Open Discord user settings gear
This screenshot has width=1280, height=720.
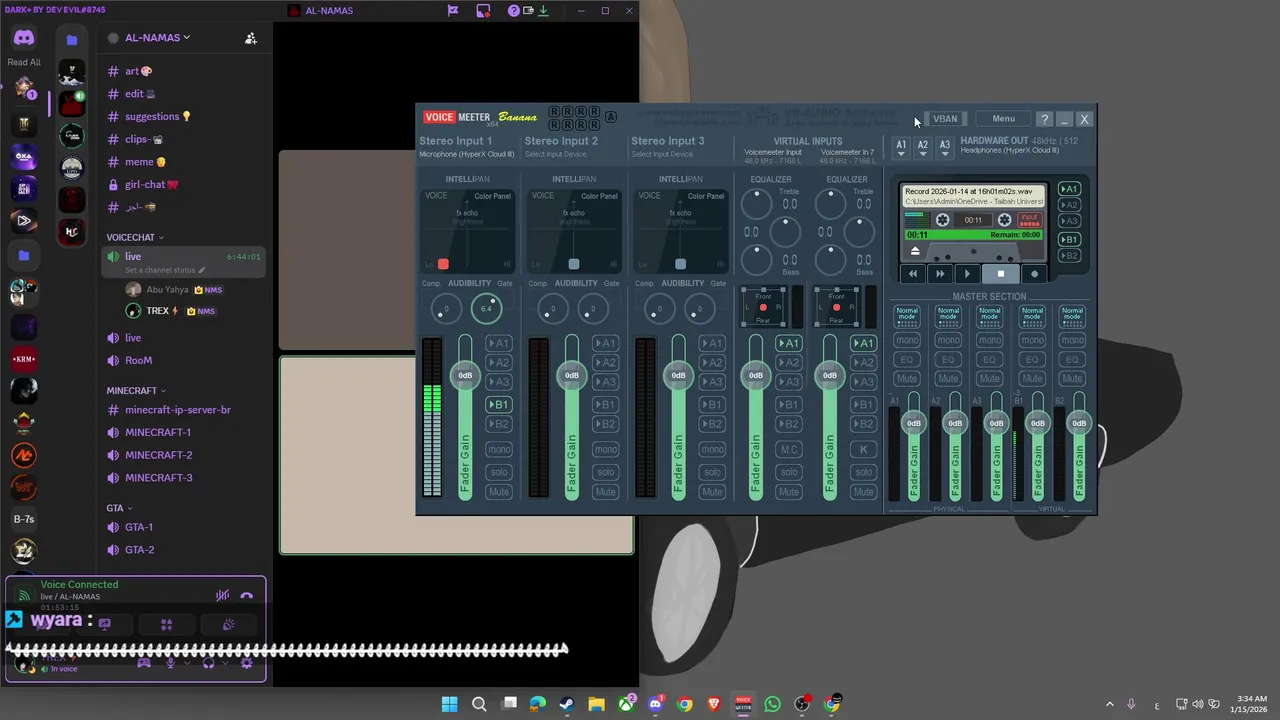coord(247,662)
